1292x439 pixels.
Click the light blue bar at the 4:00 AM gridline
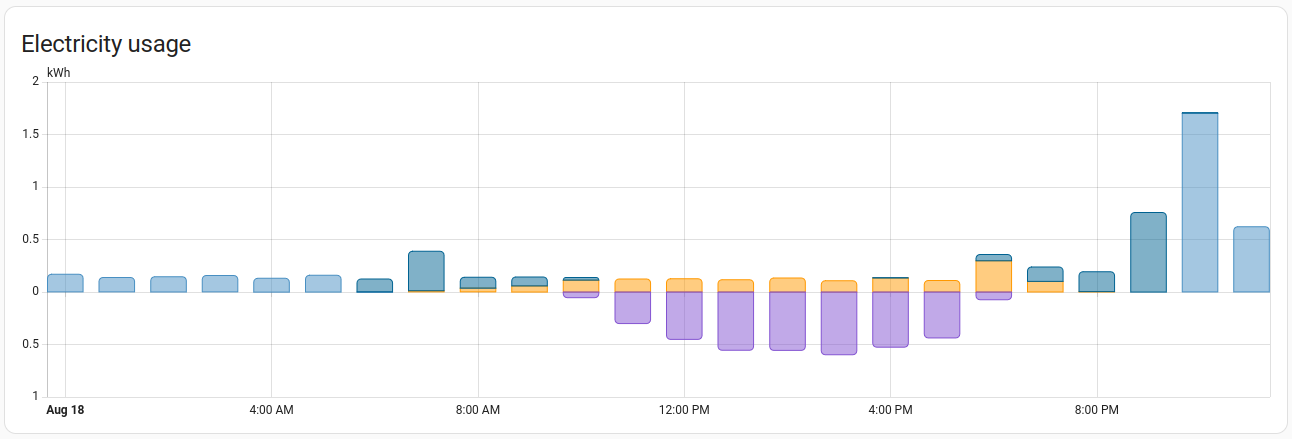point(271,285)
